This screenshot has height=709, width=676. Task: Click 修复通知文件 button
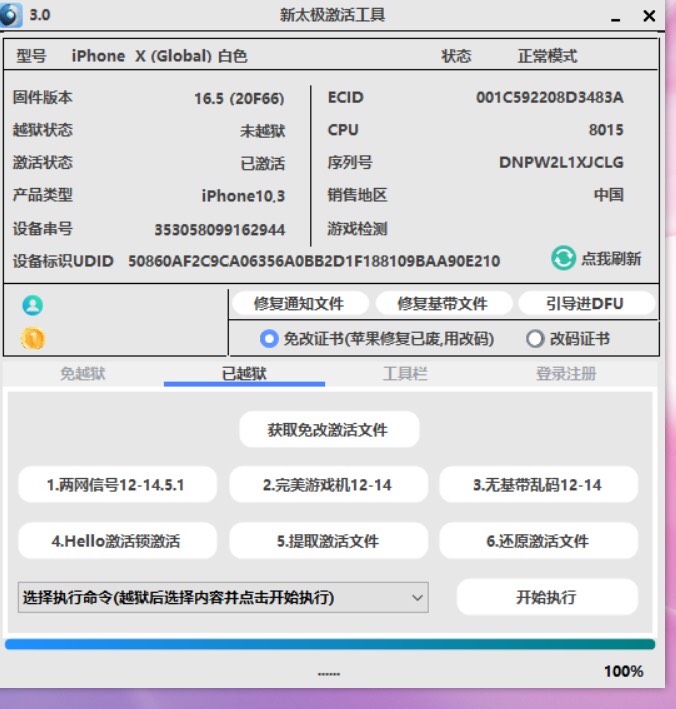click(300, 303)
